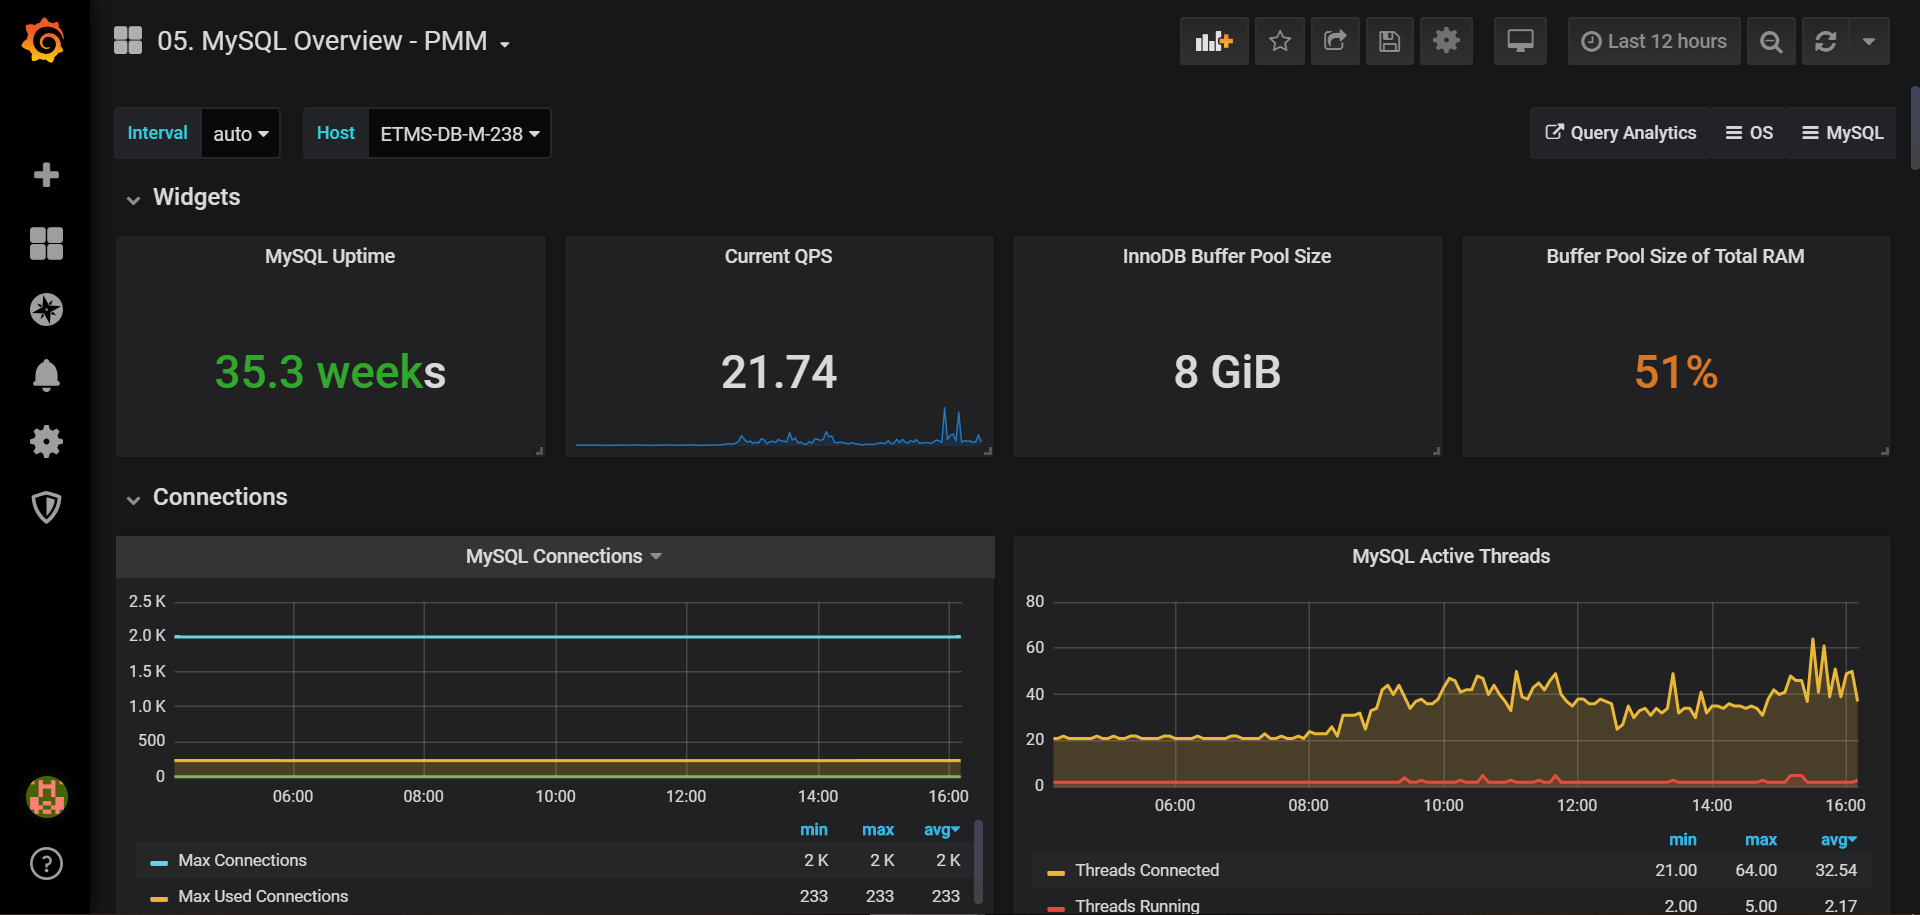The width and height of the screenshot is (1920, 915).
Task: Click the Threads Running color swatch
Action: point(1057,907)
